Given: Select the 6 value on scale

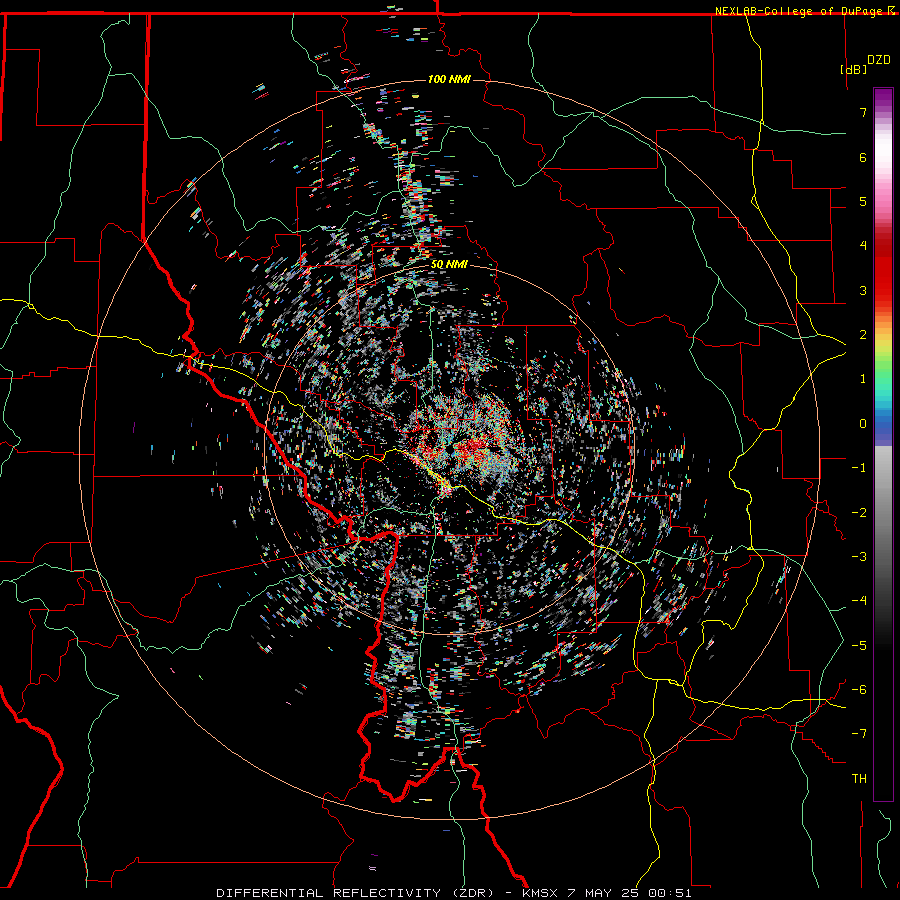Looking at the screenshot, I should pos(863,157).
